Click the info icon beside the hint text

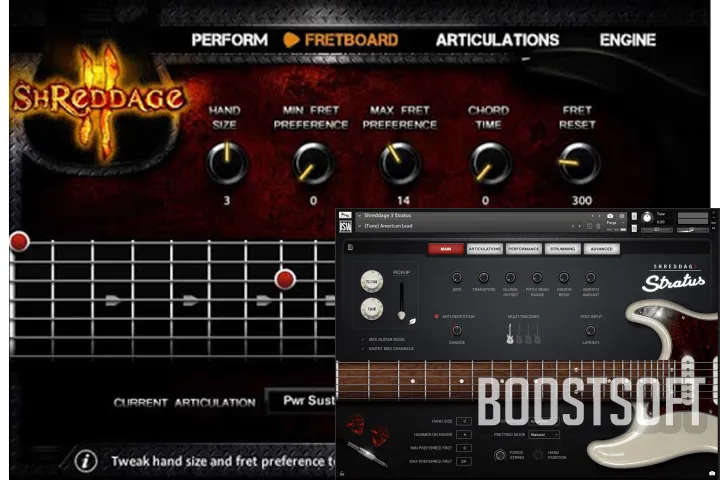(86, 461)
